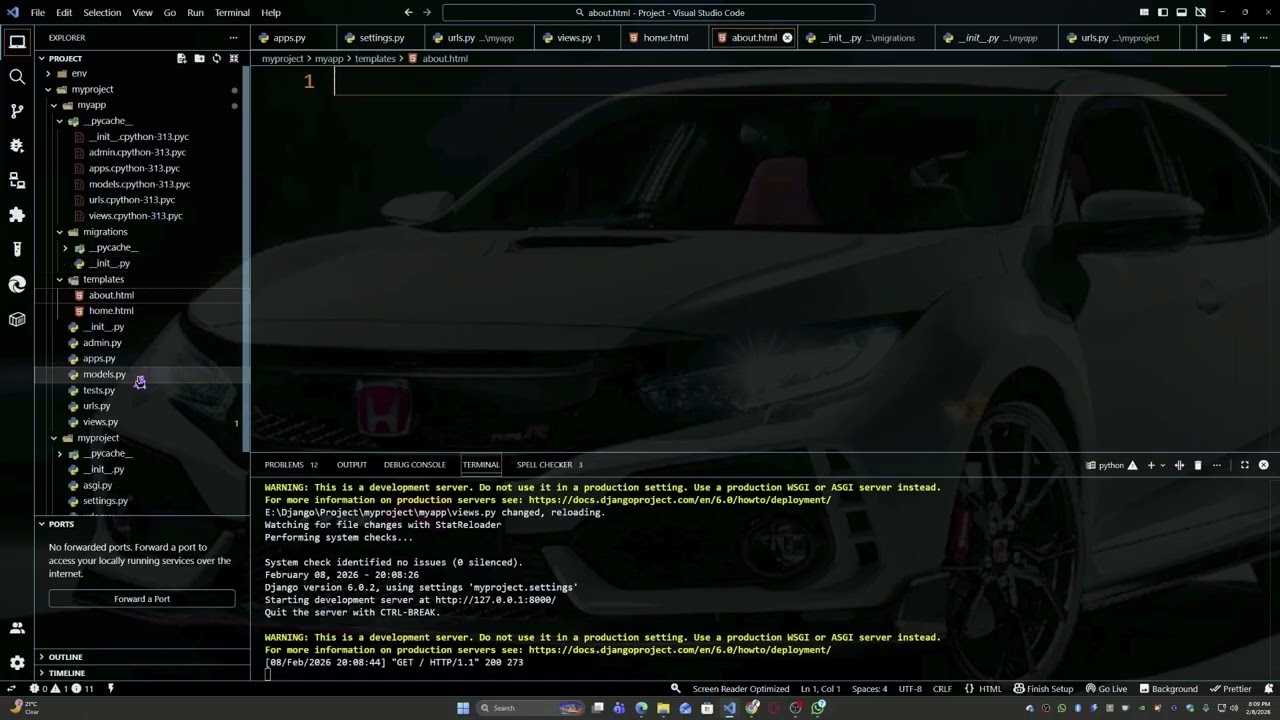The image size is (1280, 720).
Task: Open the Accounts menu in activity bar
Action: click(x=17, y=628)
